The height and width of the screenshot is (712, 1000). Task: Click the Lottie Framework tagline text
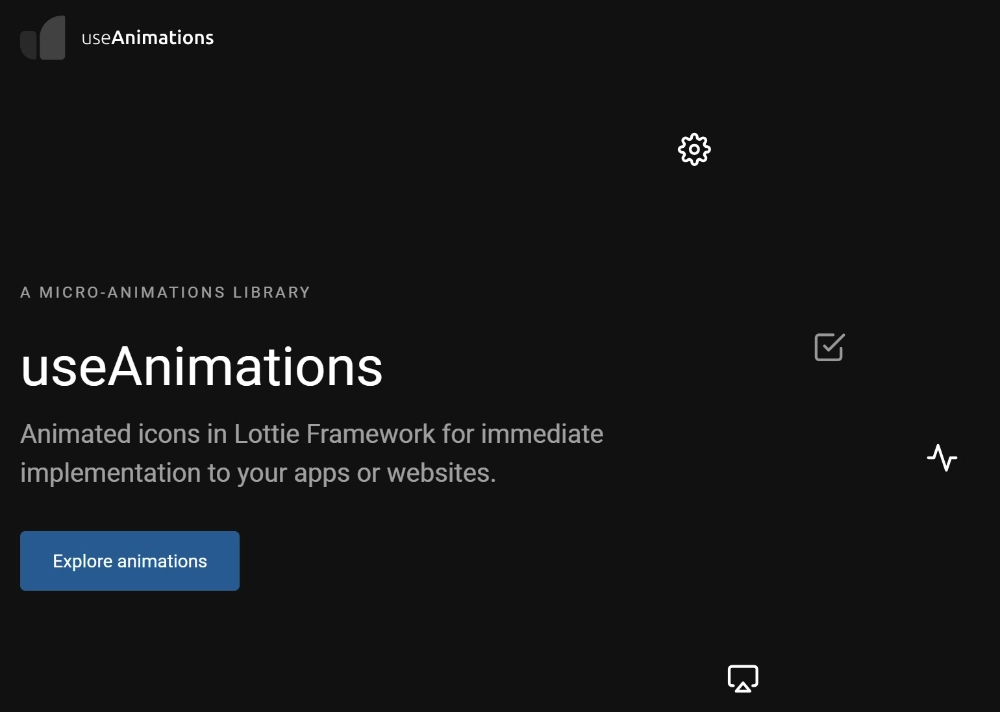tap(311, 452)
